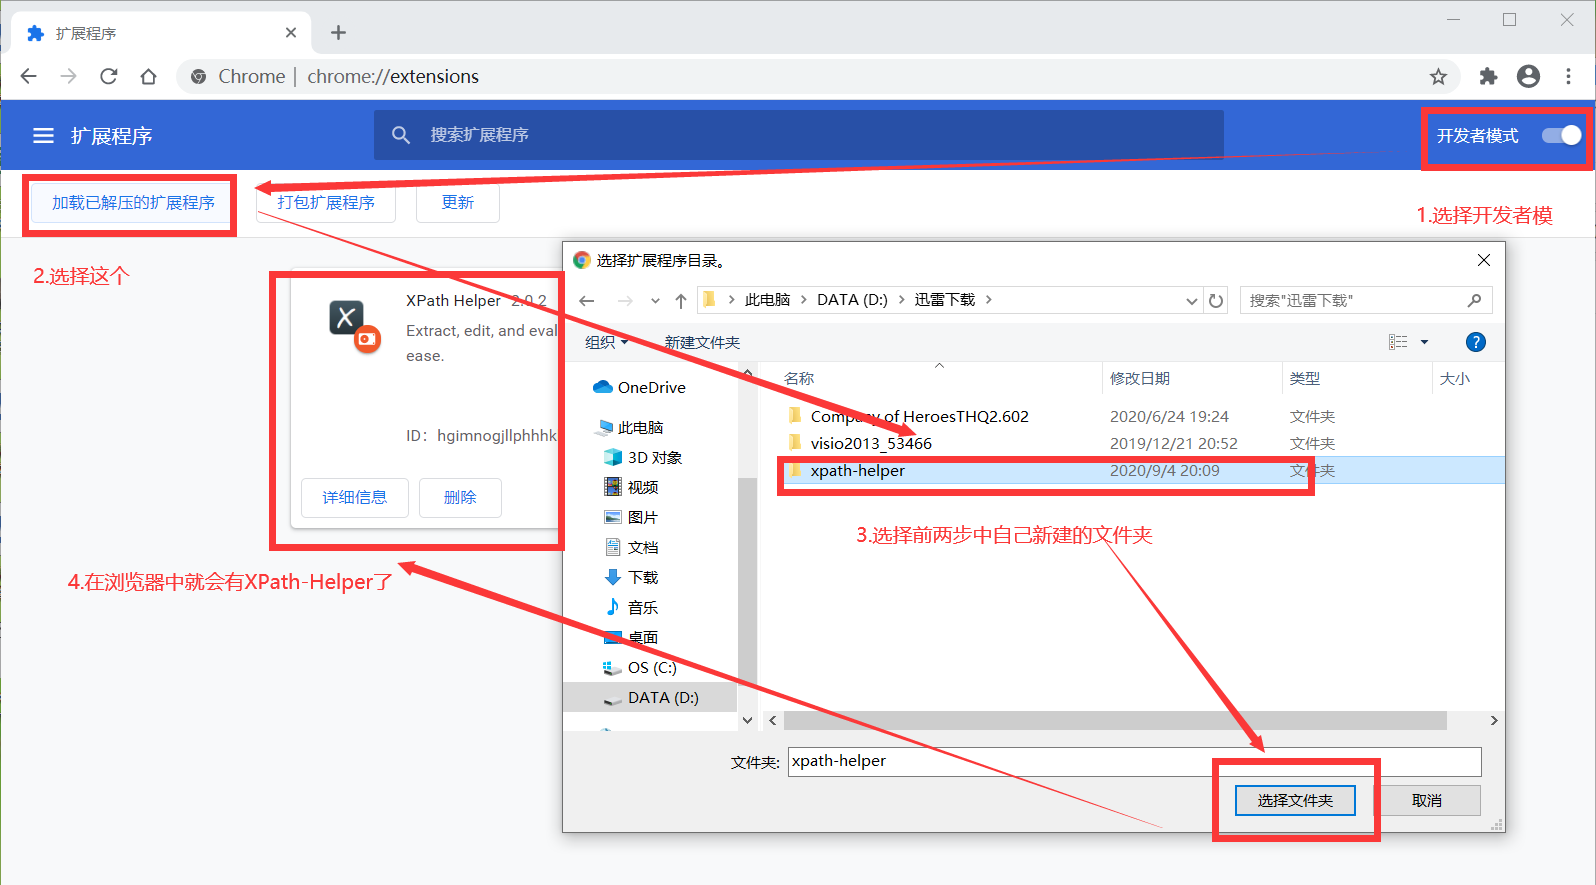The image size is (1596, 885).
Task: Open the extensions hamburger menu
Action: tap(43, 135)
